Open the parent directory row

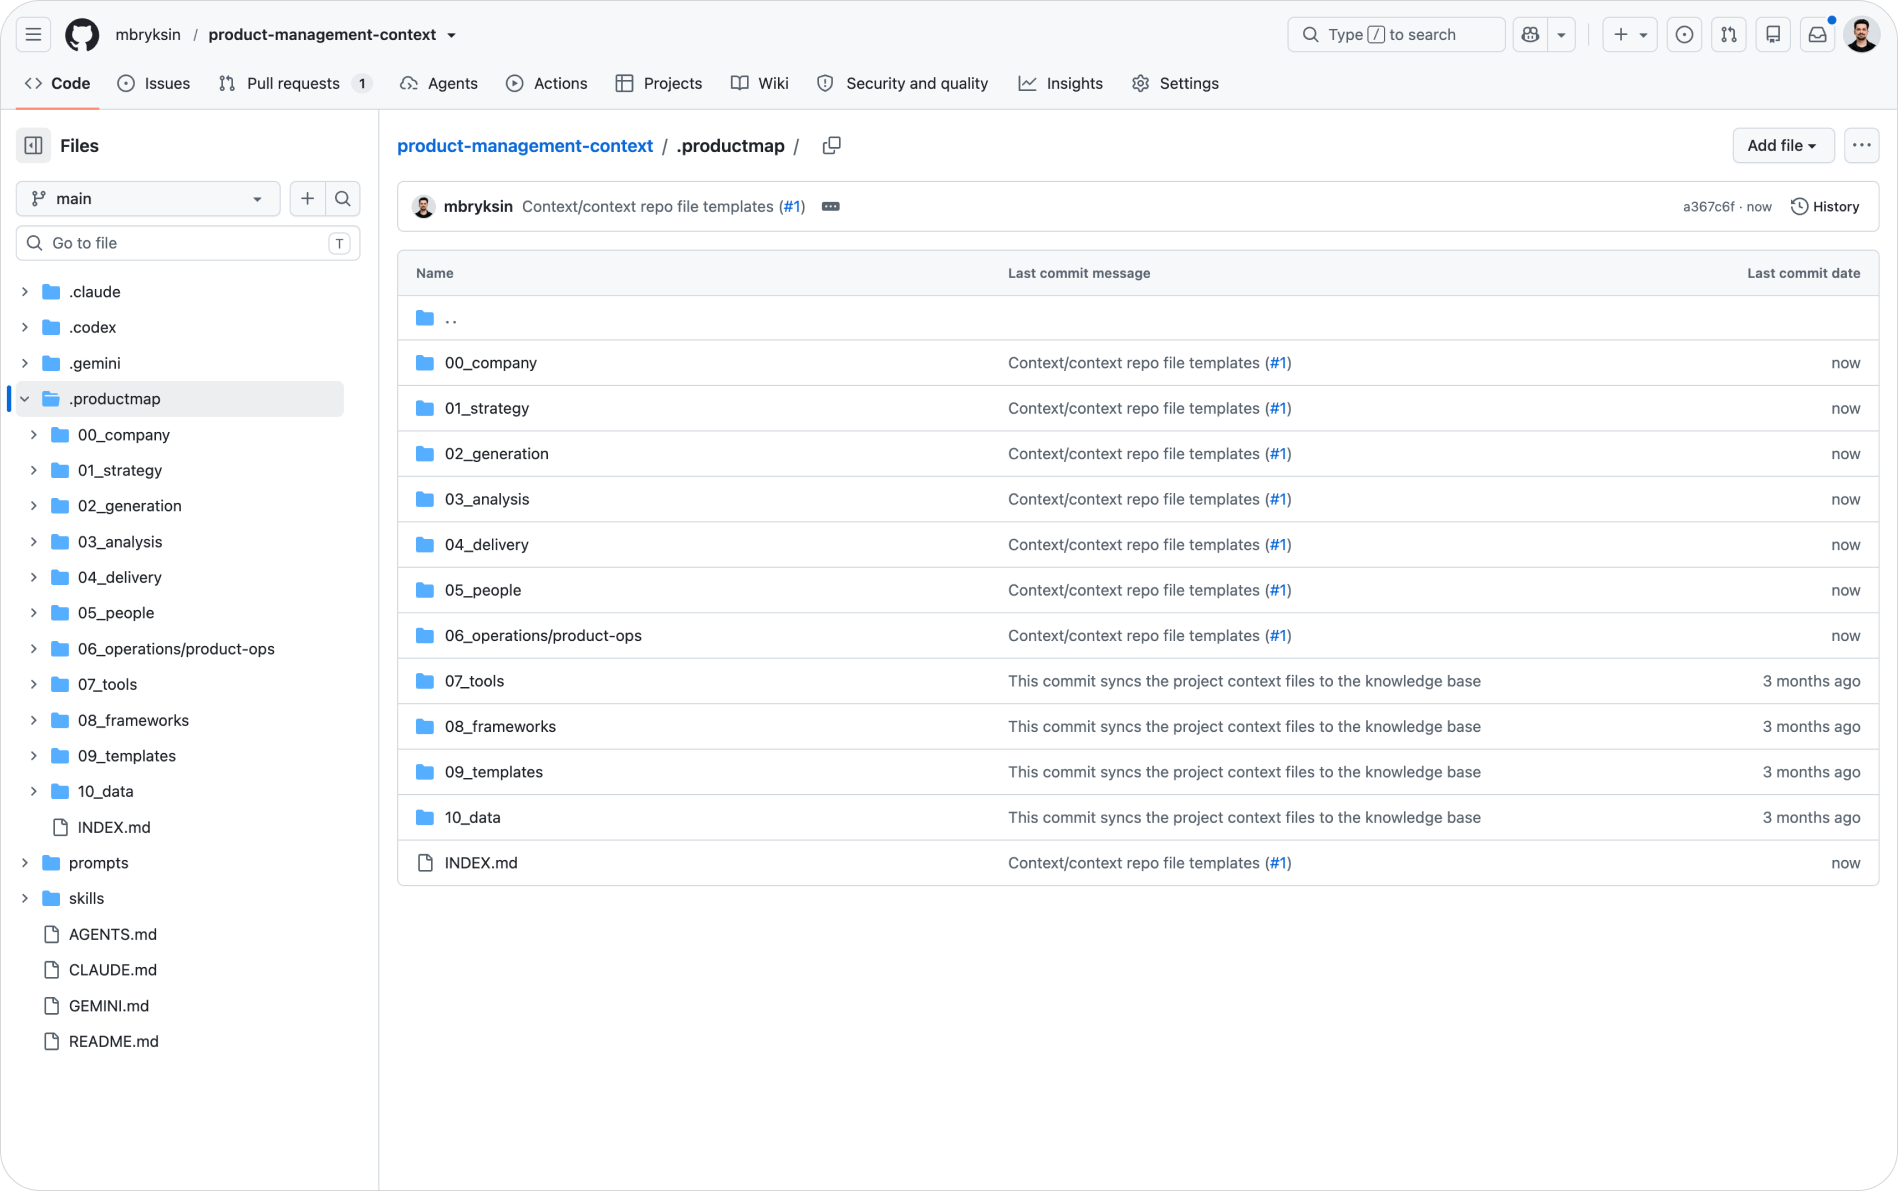coord(1138,318)
